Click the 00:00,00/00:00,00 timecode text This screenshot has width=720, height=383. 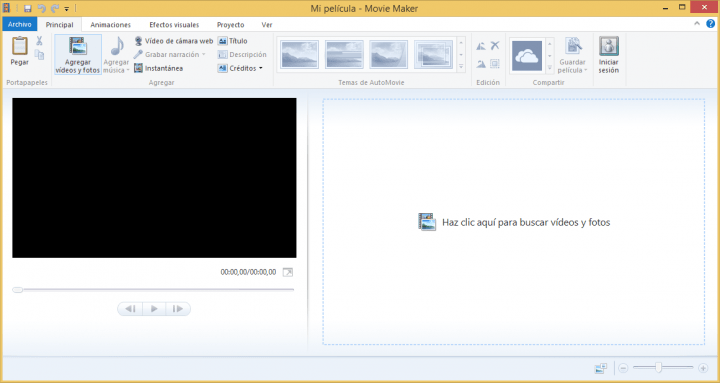click(x=248, y=272)
